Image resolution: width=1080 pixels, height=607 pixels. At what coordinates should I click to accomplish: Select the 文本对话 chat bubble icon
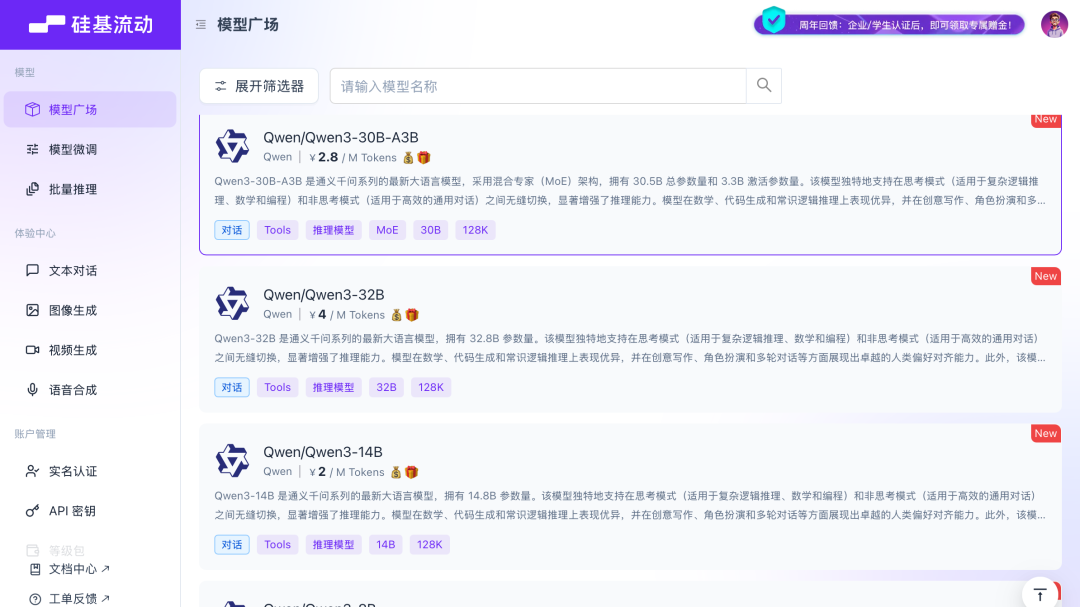pyautogui.click(x=32, y=270)
